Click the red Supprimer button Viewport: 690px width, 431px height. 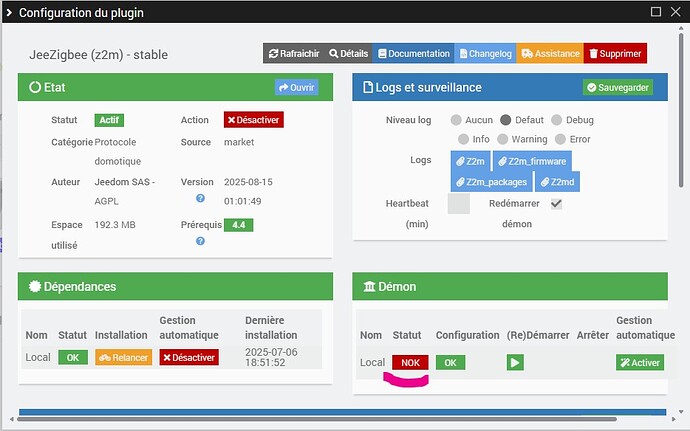pyautogui.click(x=615, y=53)
